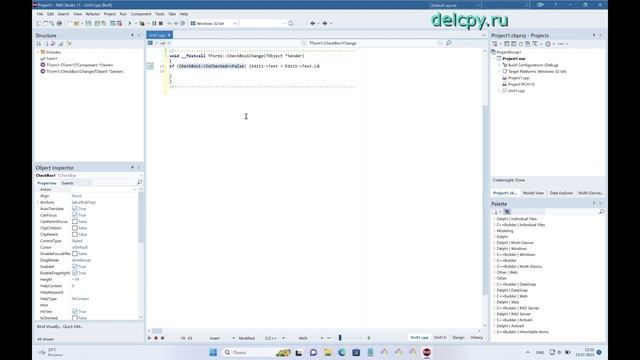
Task: Open the File menu
Action: (40, 14)
